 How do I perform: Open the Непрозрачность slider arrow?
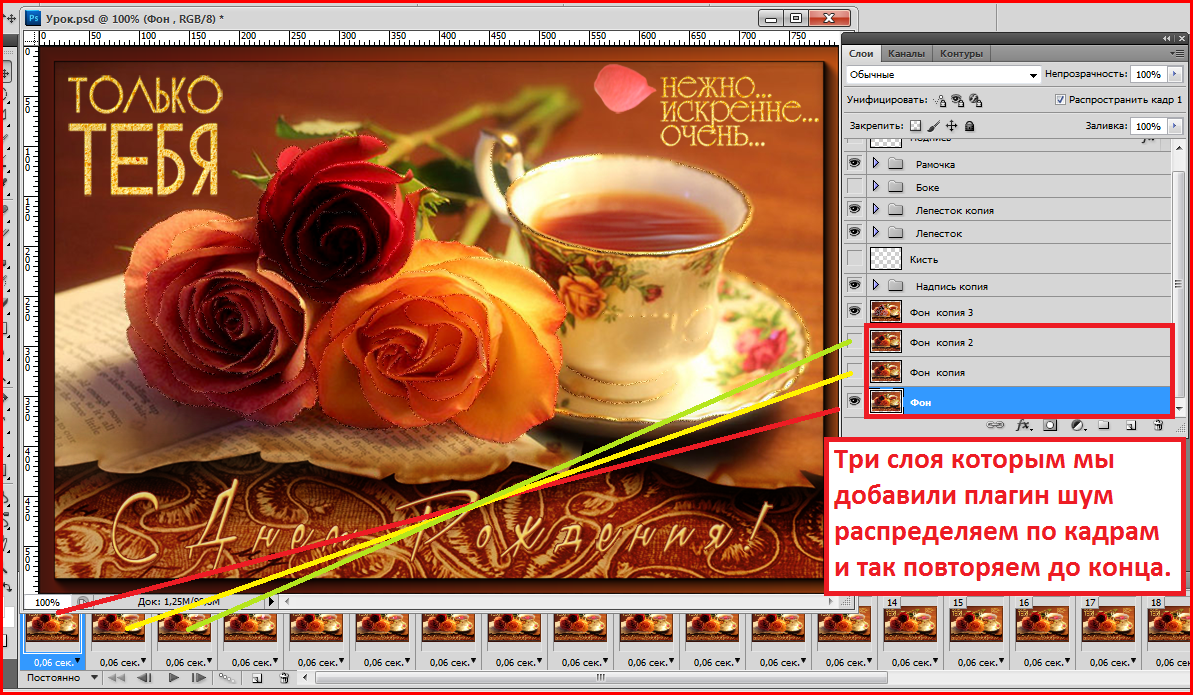[1176, 75]
